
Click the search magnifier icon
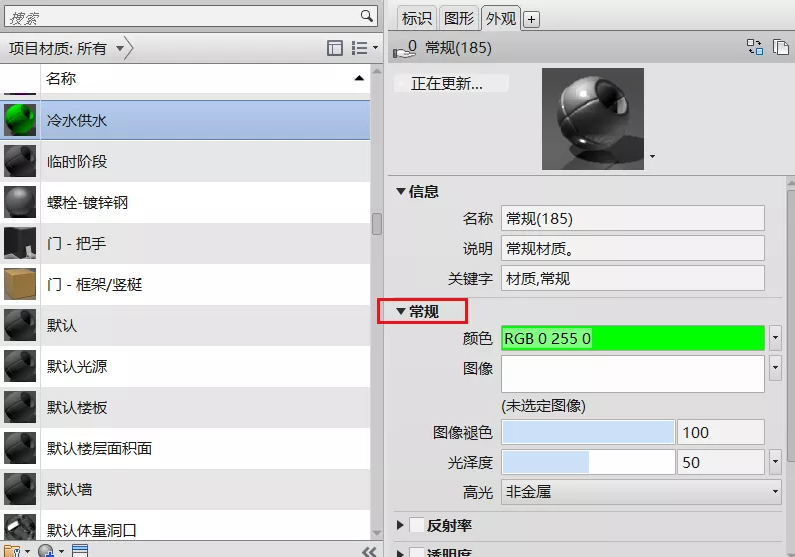[366, 16]
